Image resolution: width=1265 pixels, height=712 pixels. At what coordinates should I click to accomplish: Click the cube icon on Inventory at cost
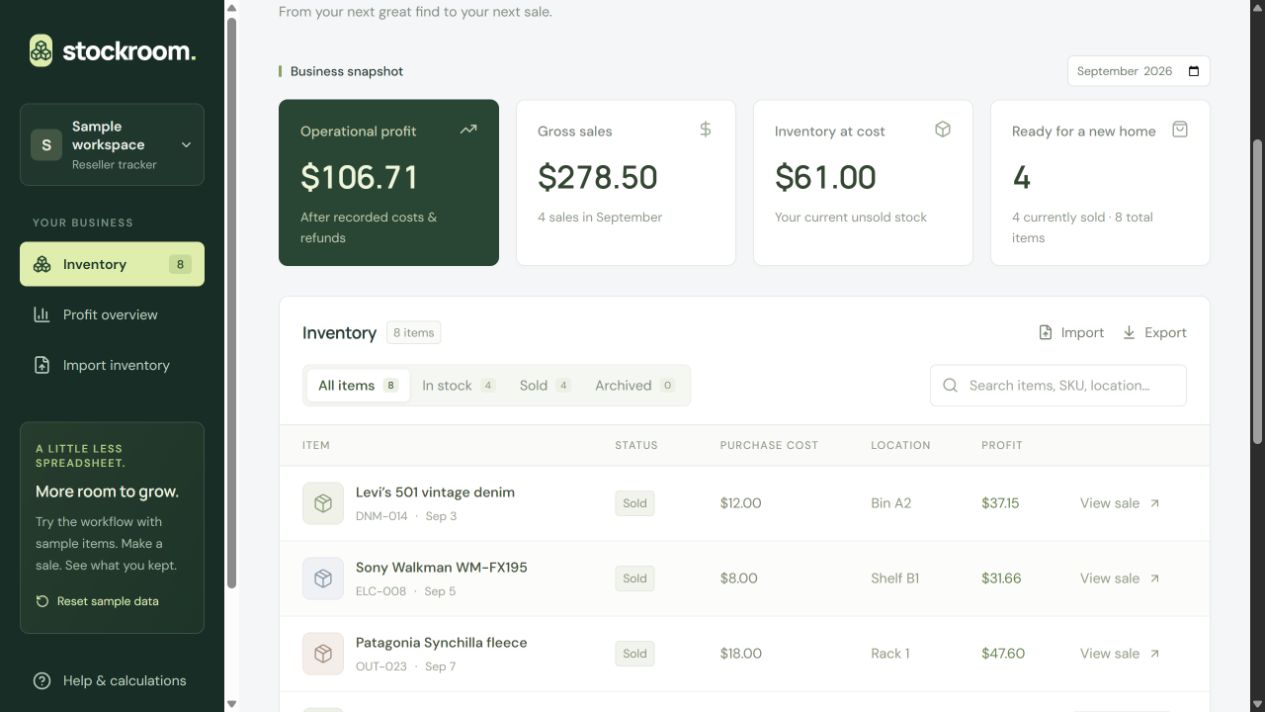942,129
